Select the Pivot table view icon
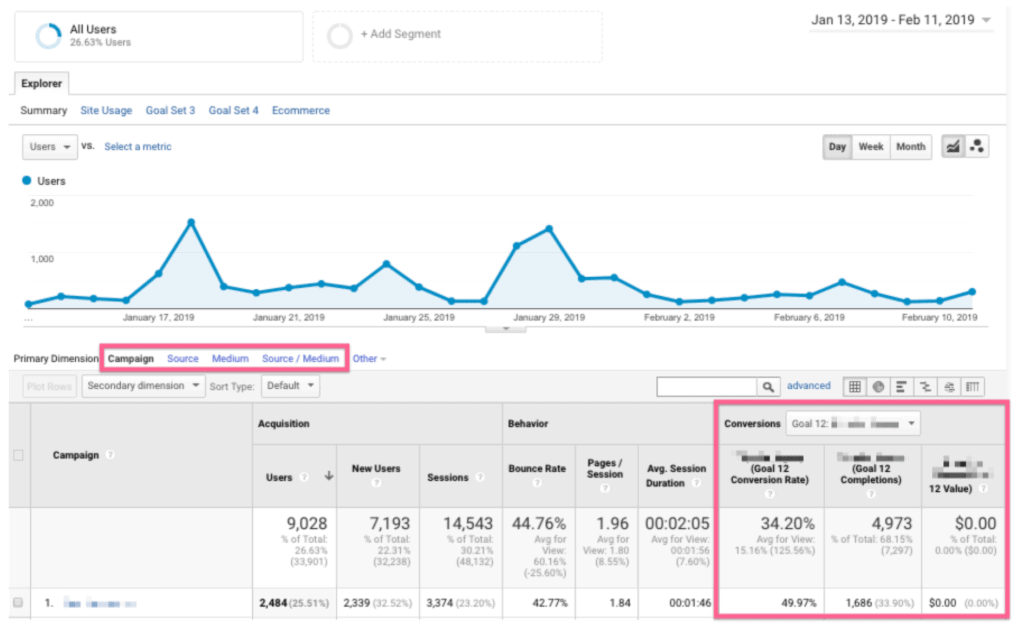The image size is (1024, 631). (972, 386)
